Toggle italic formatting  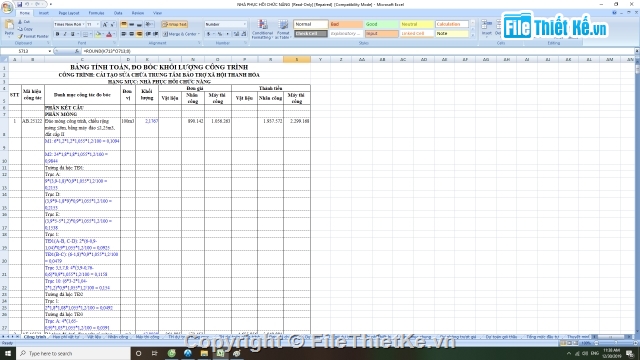(64, 34)
